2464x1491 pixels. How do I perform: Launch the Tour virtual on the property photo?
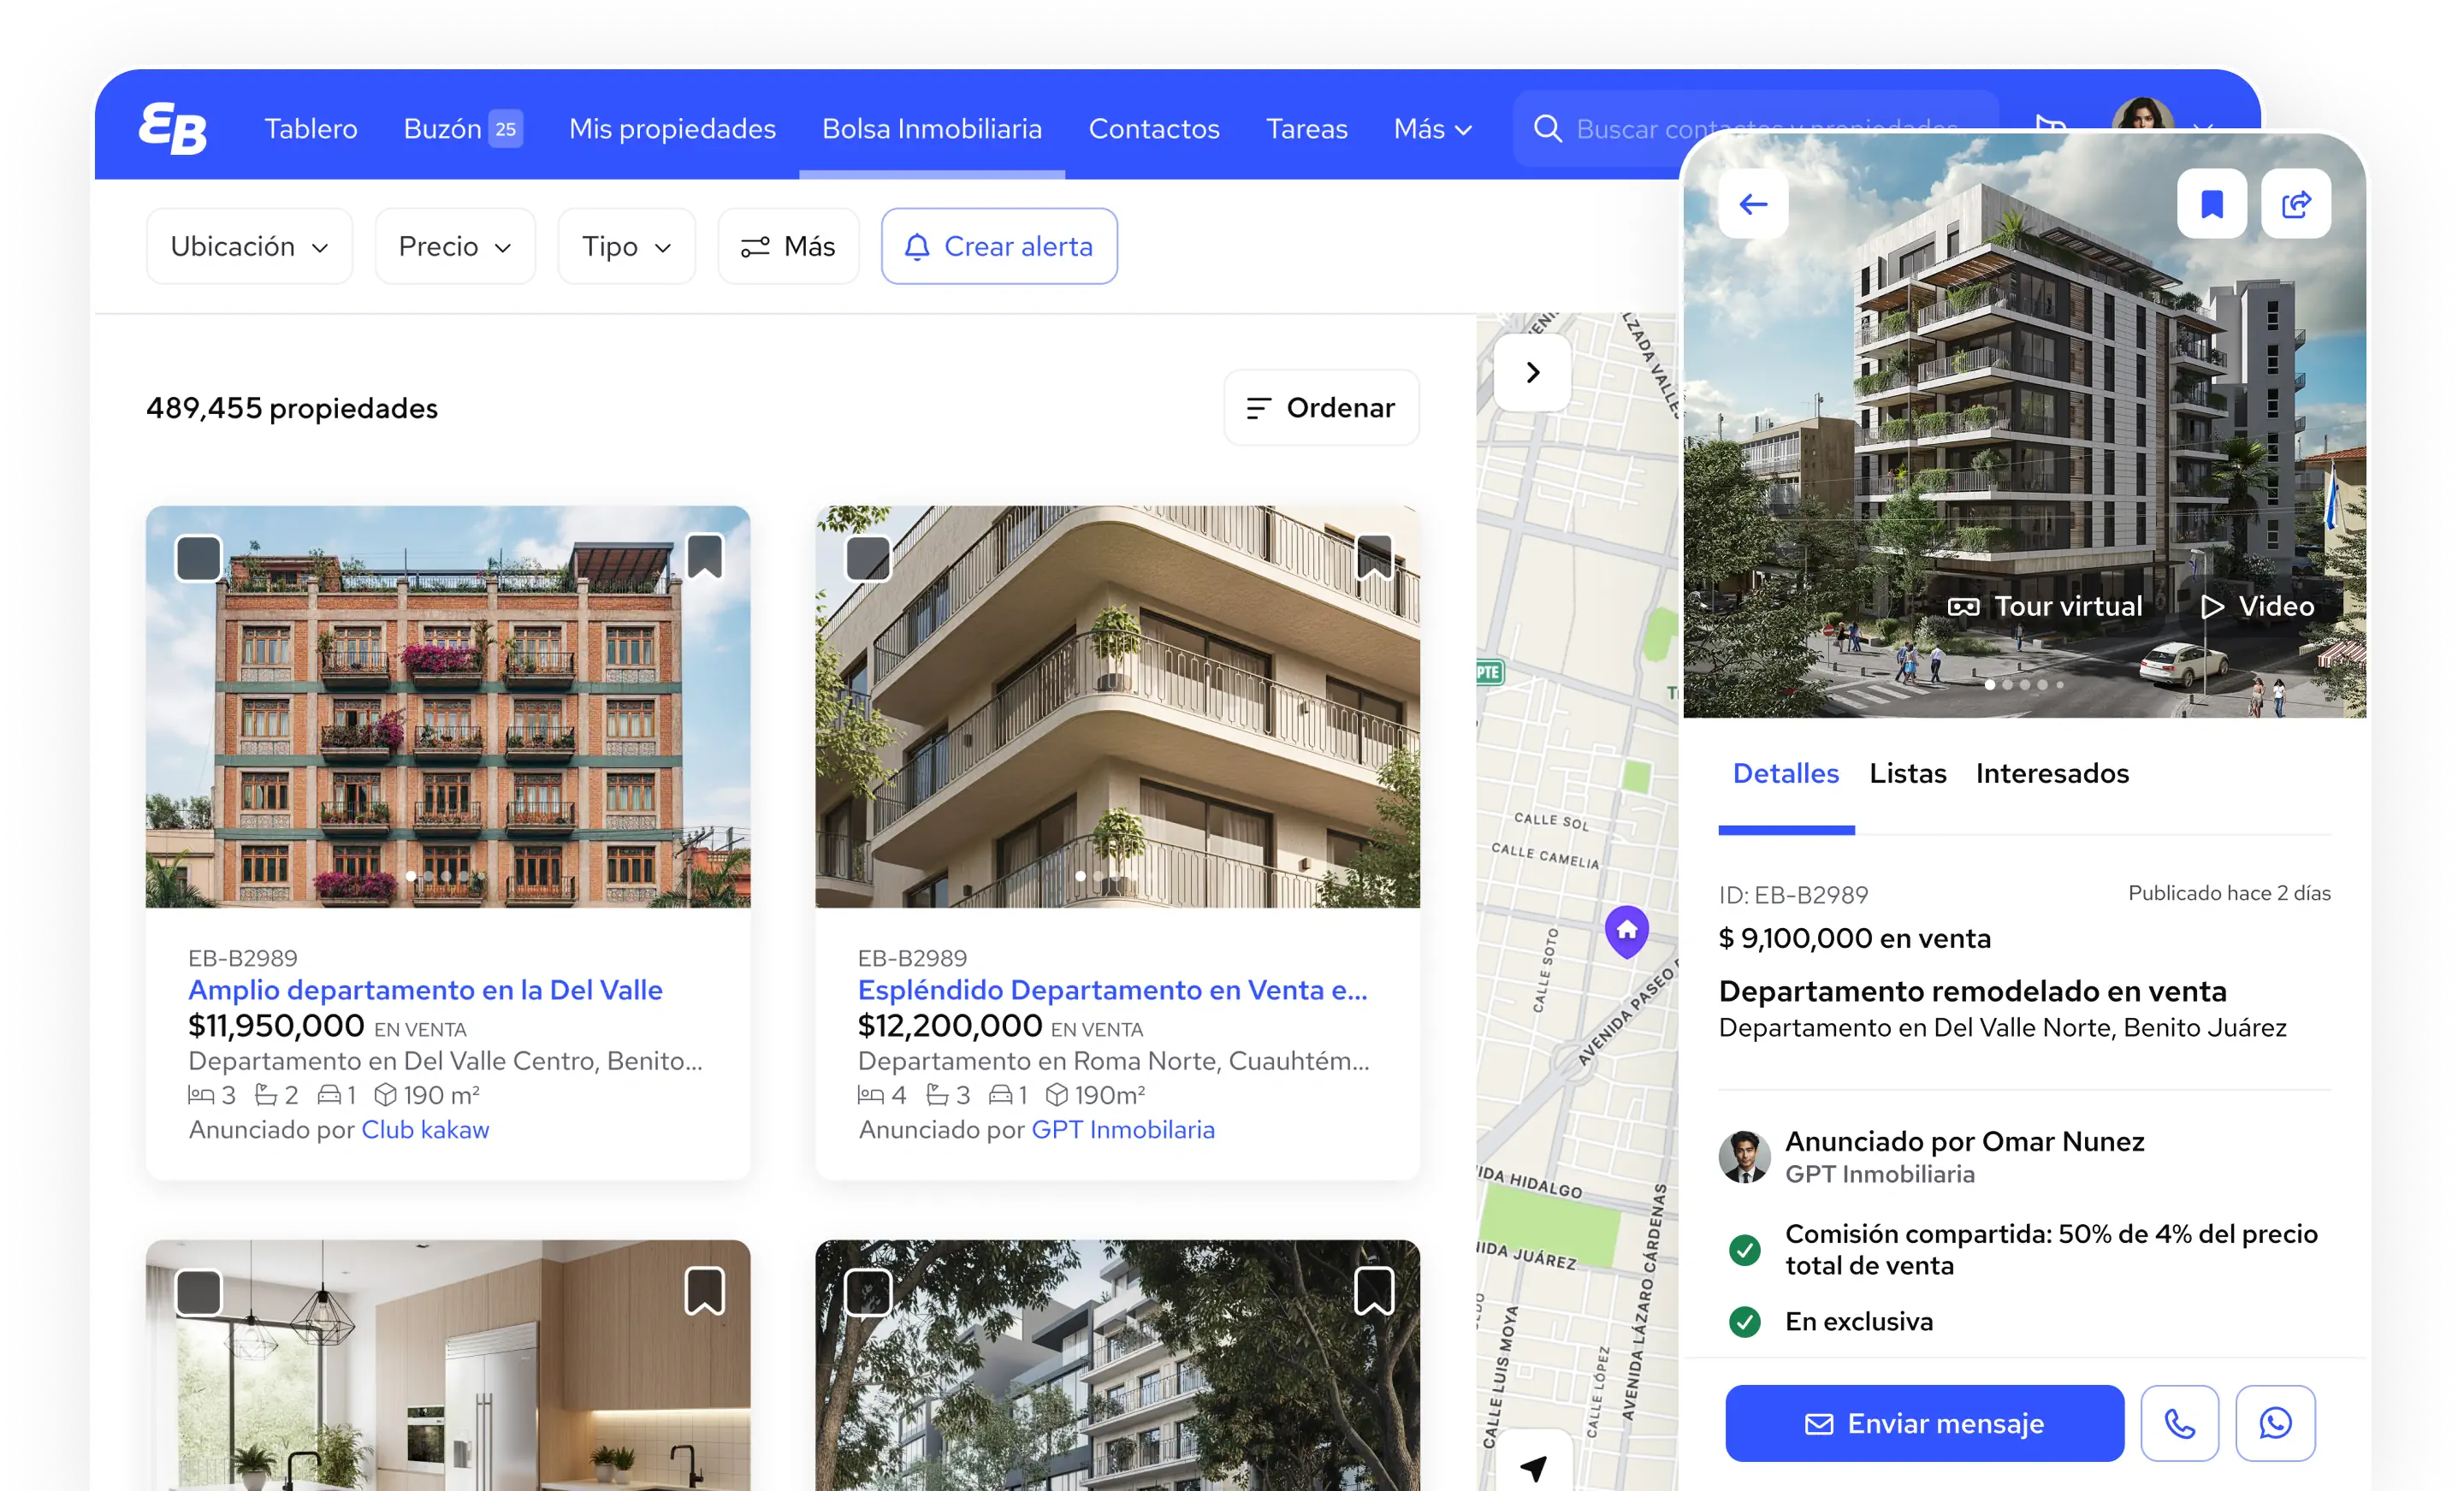(x=2045, y=605)
